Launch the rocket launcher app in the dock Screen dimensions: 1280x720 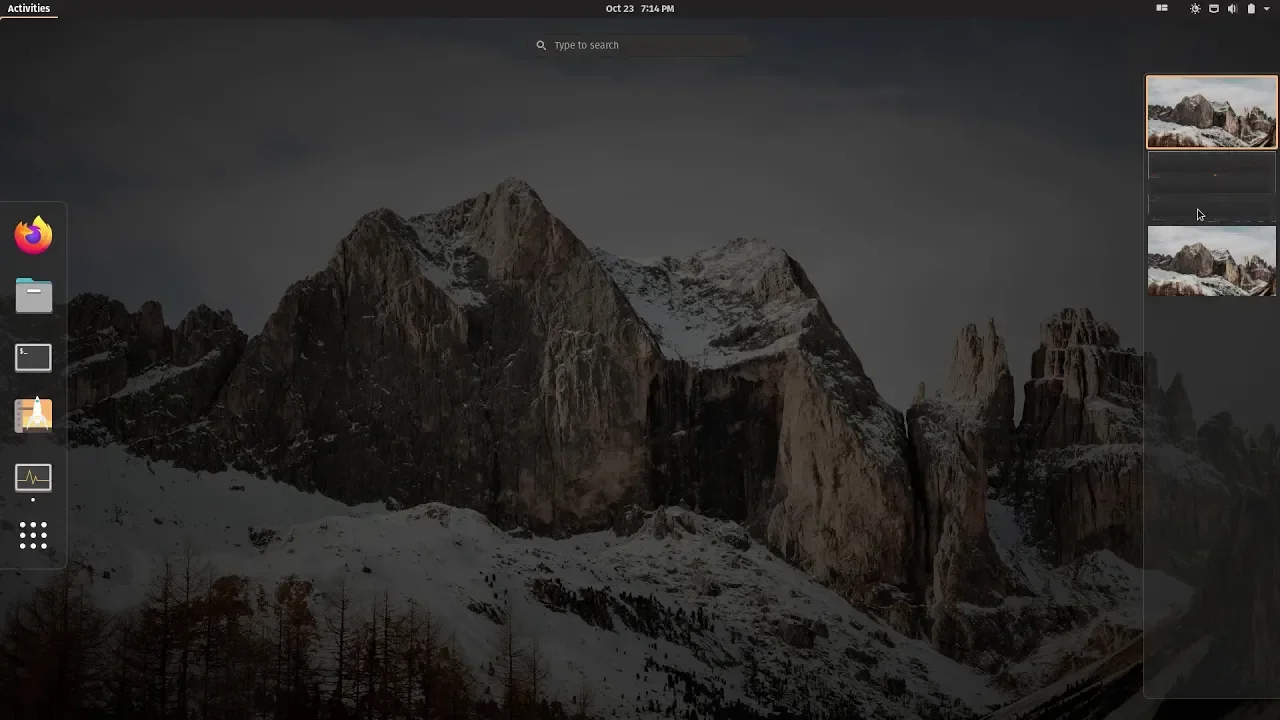click(33, 416)
